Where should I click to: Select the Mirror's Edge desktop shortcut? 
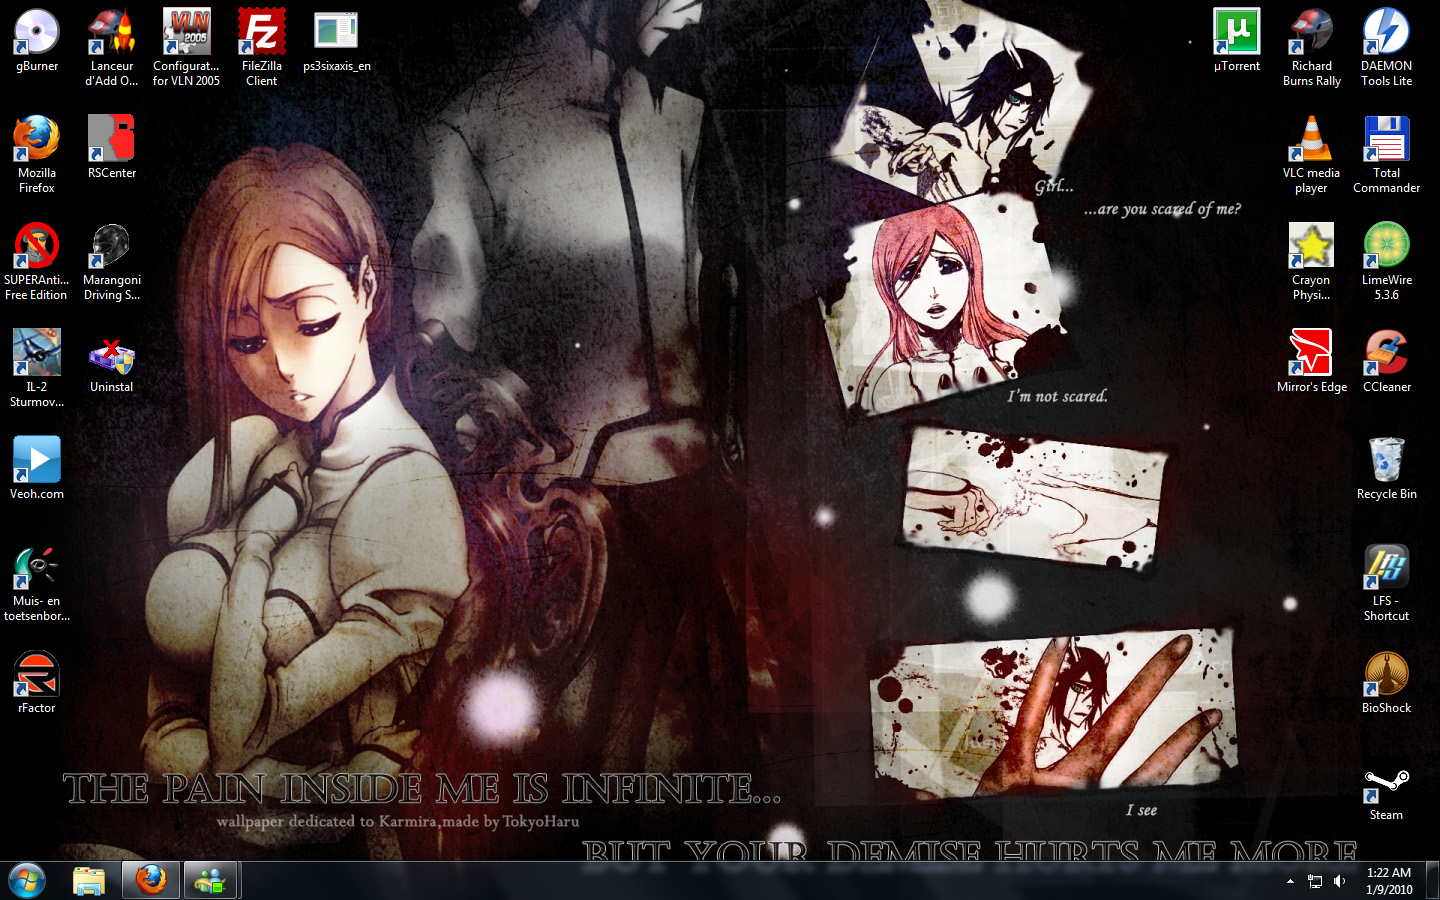click(x=1312, y=361)
